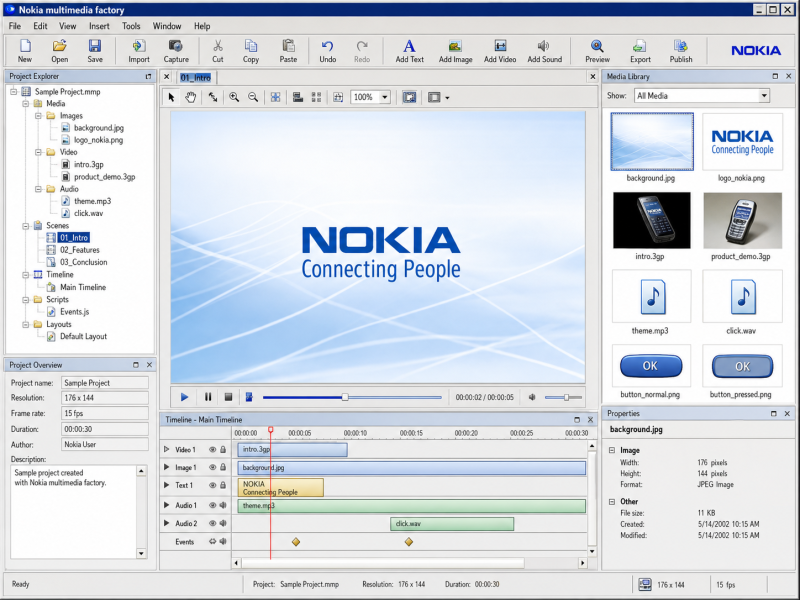Screen dimensions: 800x600
Task: Collapse the Scenes node in Project Explorer
Action: click(26, 226)
